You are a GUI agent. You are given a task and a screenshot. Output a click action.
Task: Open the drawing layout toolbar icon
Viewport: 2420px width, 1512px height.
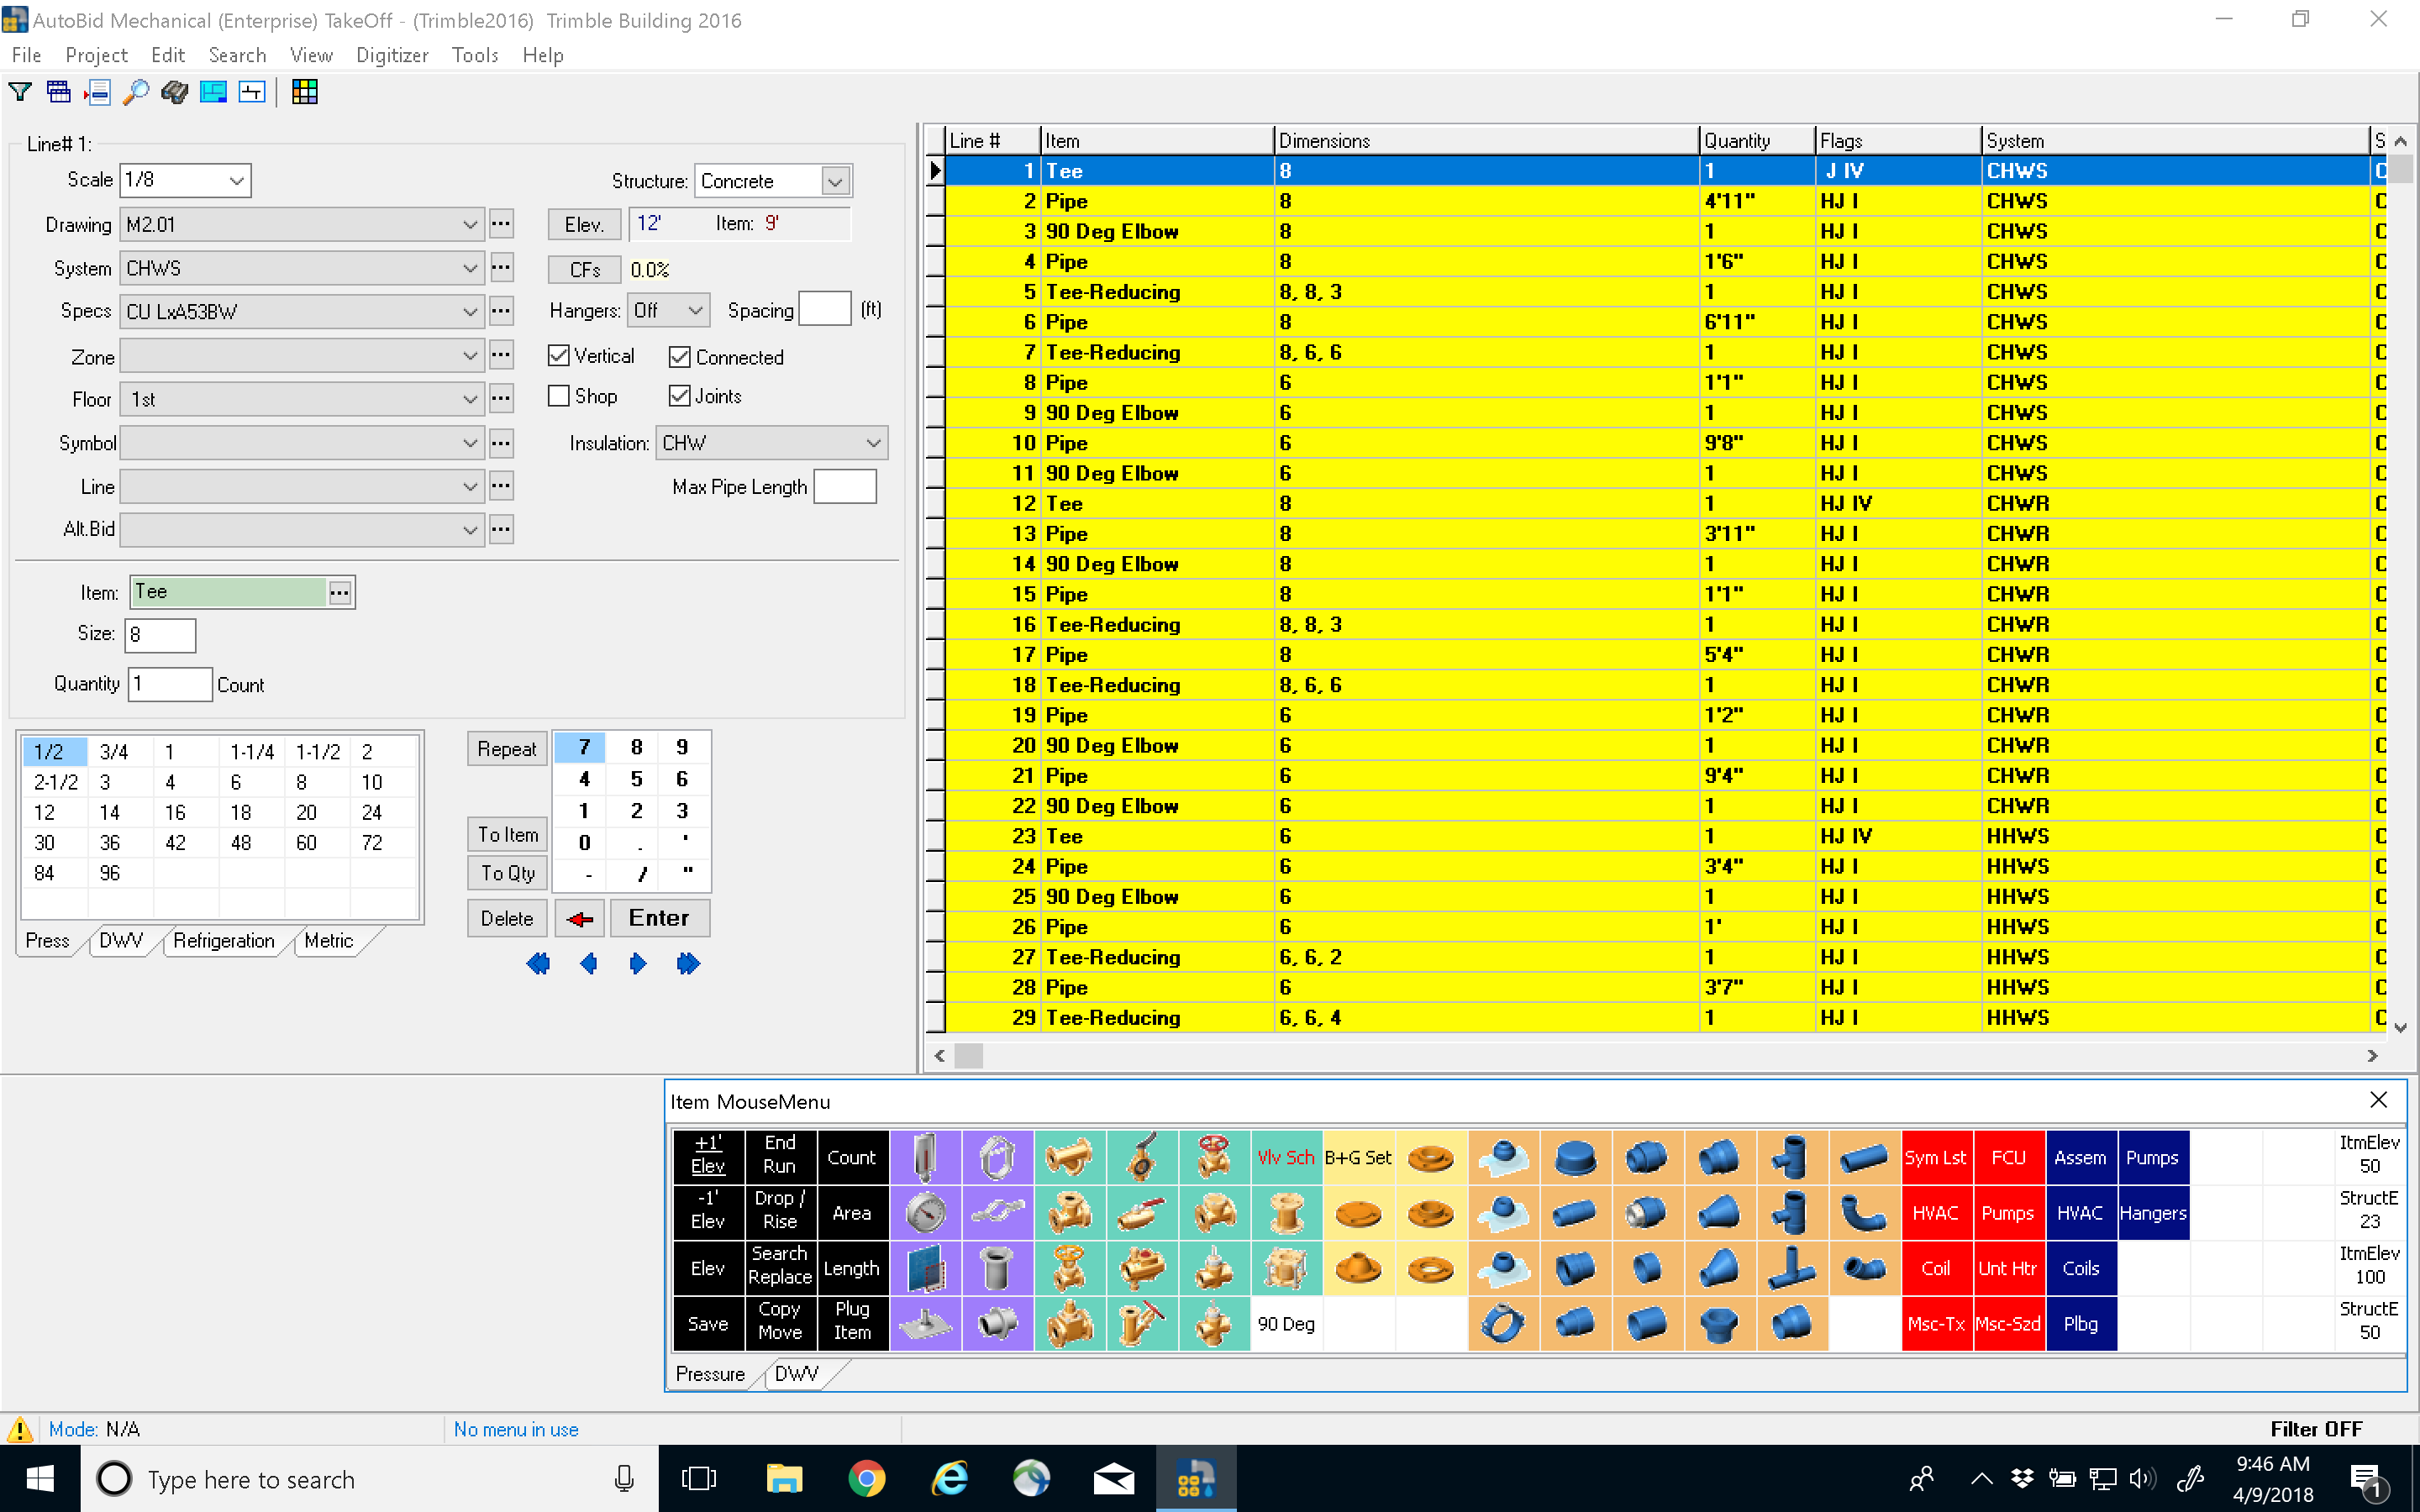point(214,92)
